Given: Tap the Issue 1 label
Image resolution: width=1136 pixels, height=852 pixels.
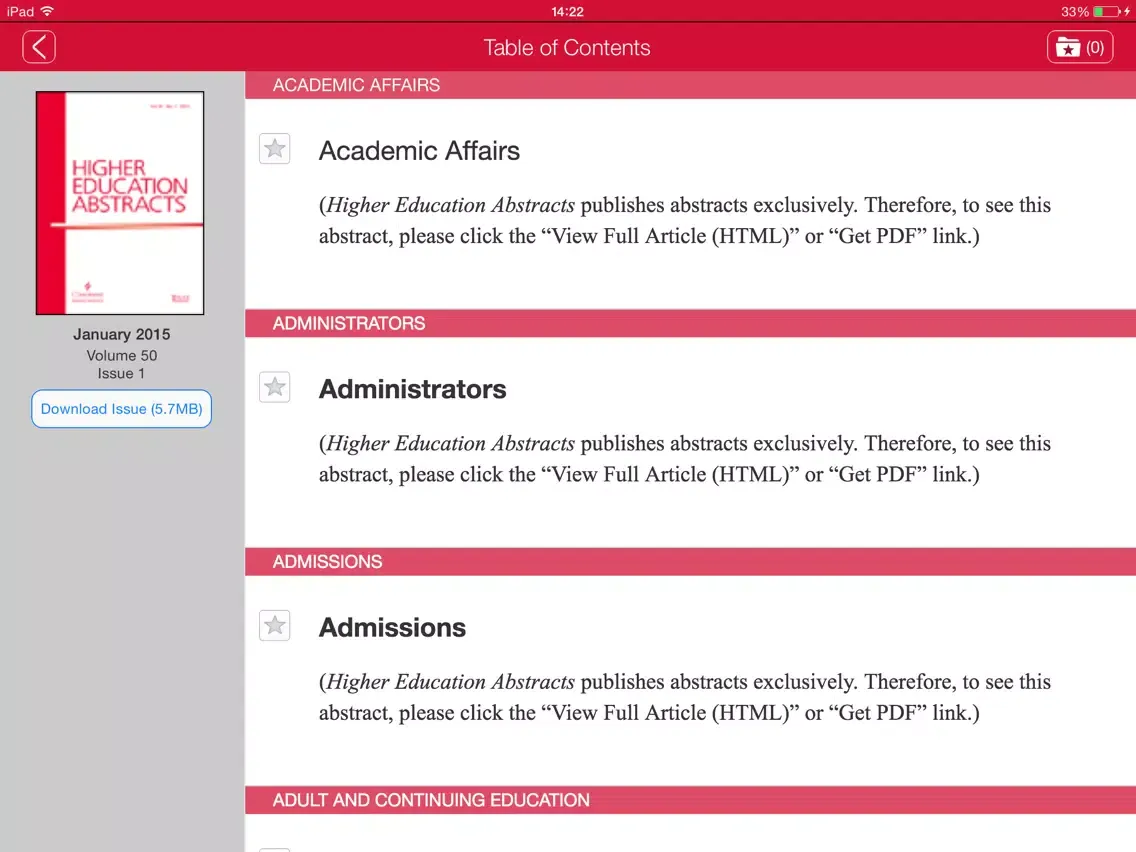Looking at the screenshot, I should coord(122,374).
